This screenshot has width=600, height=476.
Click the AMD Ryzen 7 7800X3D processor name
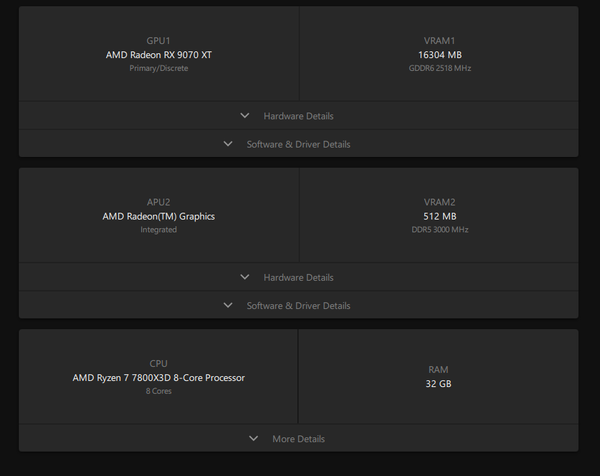(158, 378)
